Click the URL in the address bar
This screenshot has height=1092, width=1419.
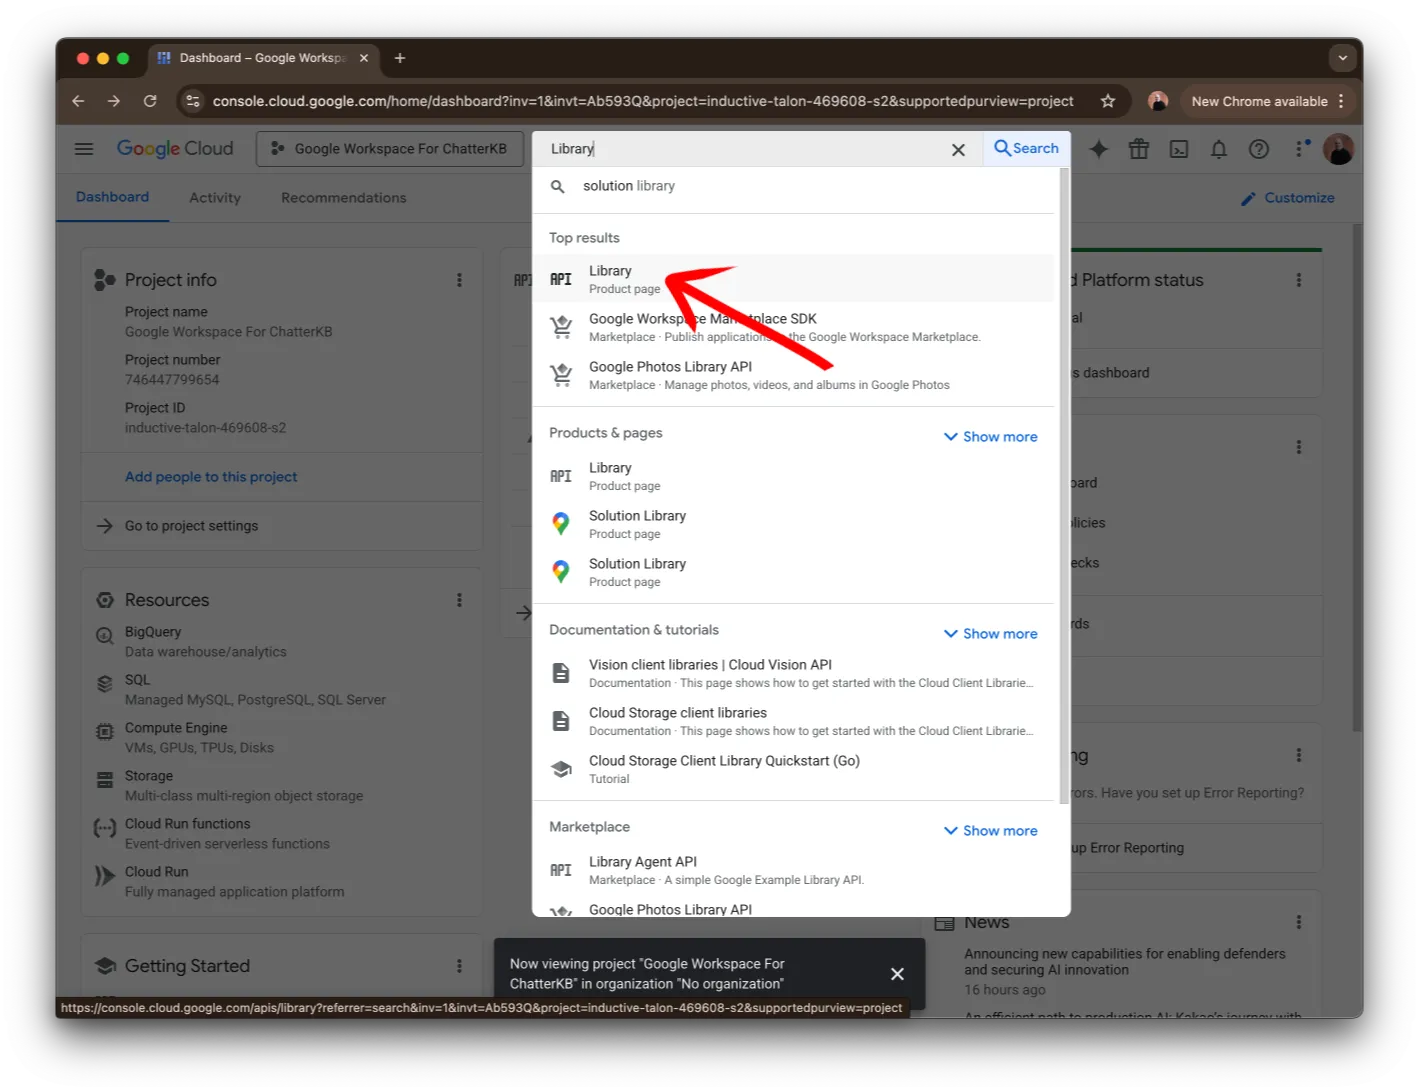click(643, 101)
